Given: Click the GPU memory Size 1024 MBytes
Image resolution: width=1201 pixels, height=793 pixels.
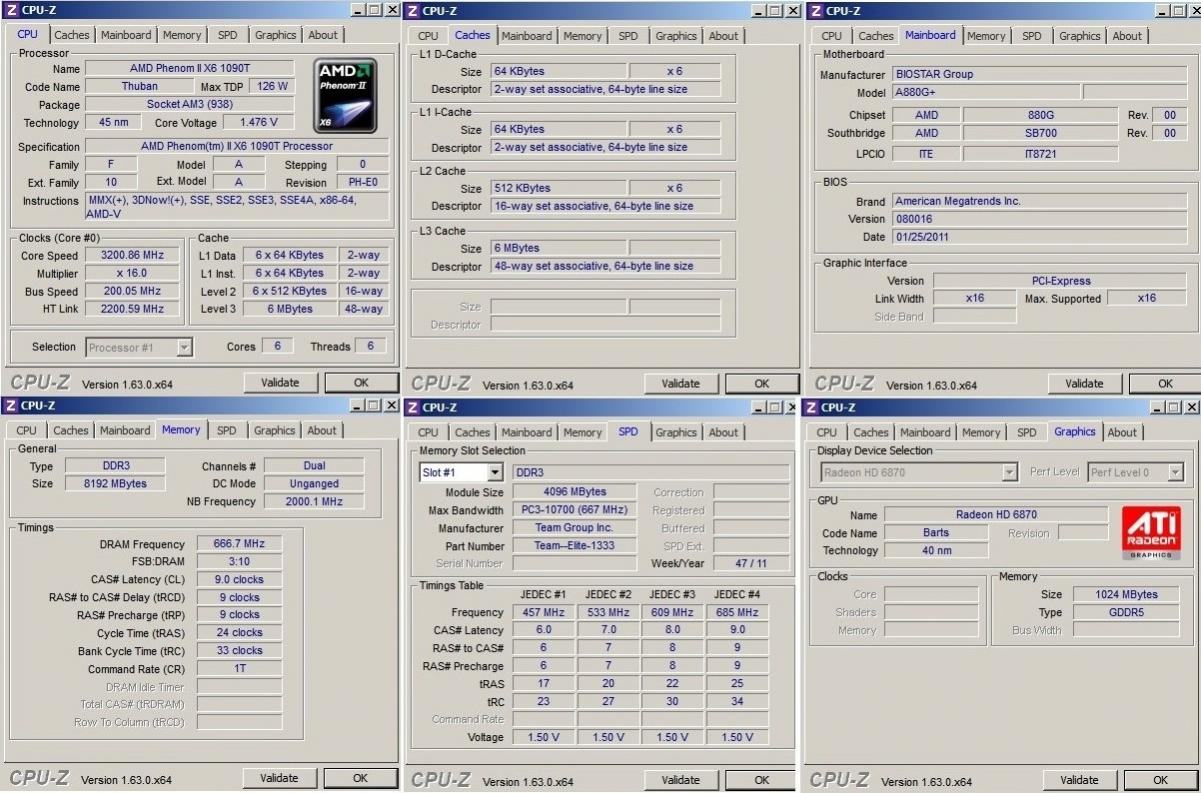Looking at the screenshot, I should 1127,594.
